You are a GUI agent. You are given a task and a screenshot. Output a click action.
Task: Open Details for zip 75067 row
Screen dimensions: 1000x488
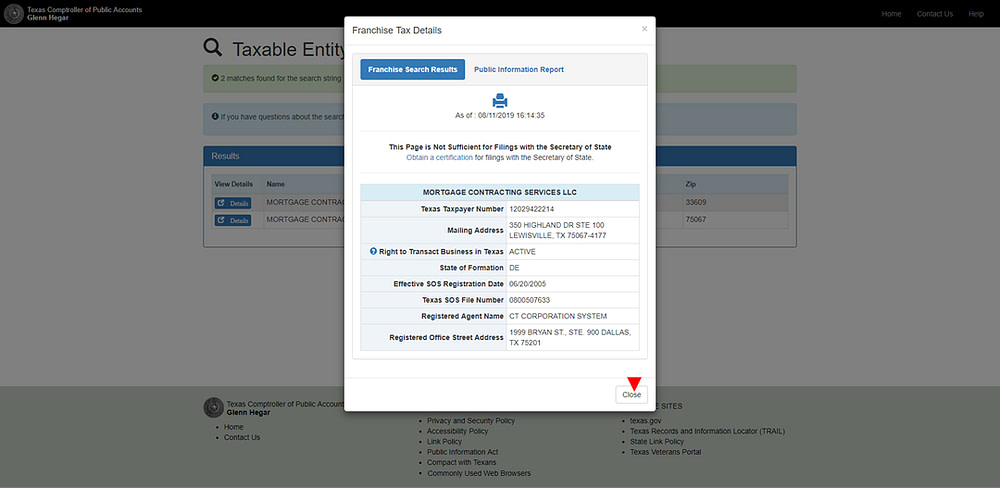tap(233, 220)
